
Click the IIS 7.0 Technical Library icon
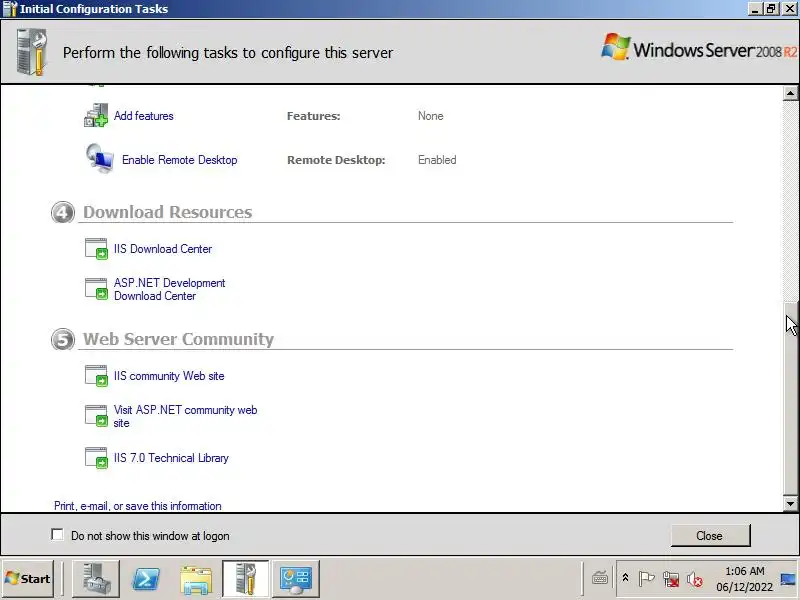tap(96, 458)
